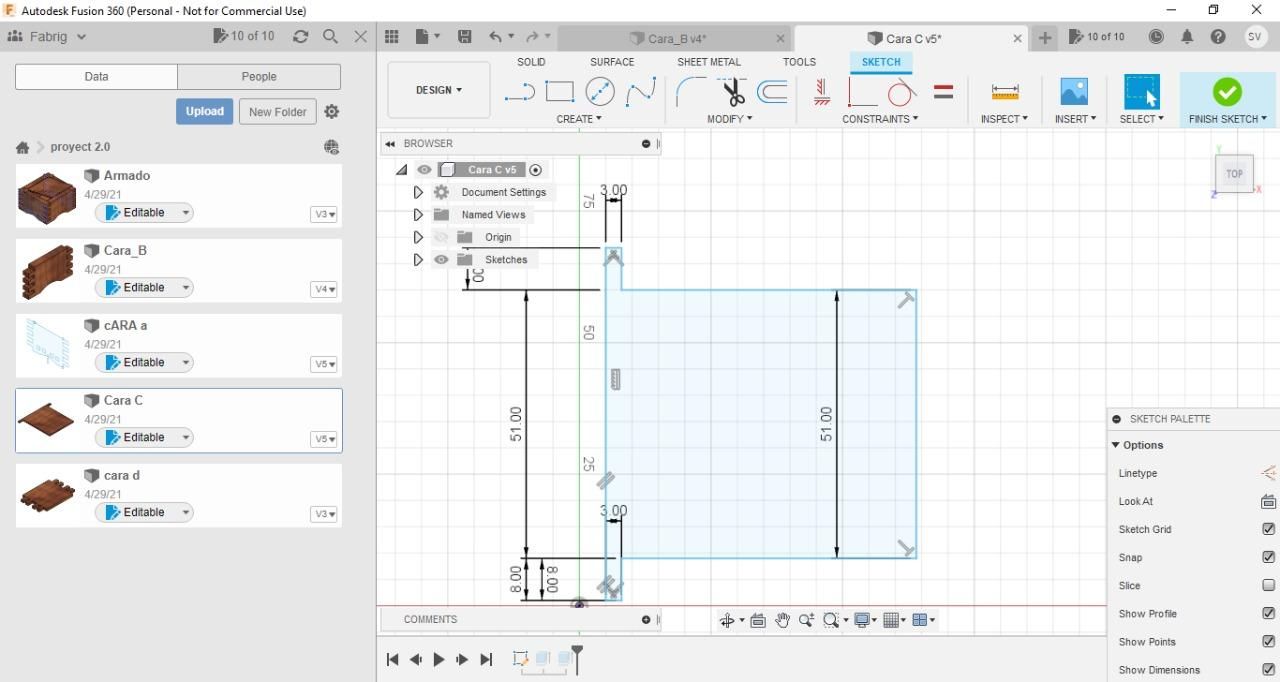Image resolution: width=1280 pixels, height=682 pixels.
Task: Switch to the SOLID tab
Action: 531,62
